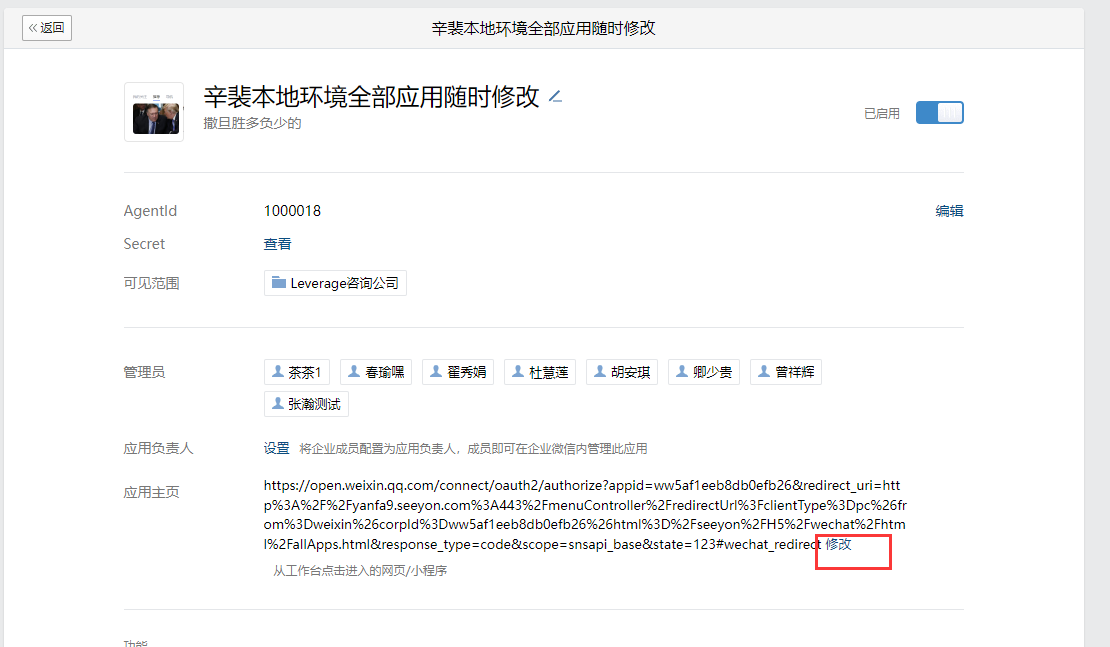Select the Leverage咨询公司 folder tag
The width and height of the screenshot is (1110, 647).
(x=336, y=283)
